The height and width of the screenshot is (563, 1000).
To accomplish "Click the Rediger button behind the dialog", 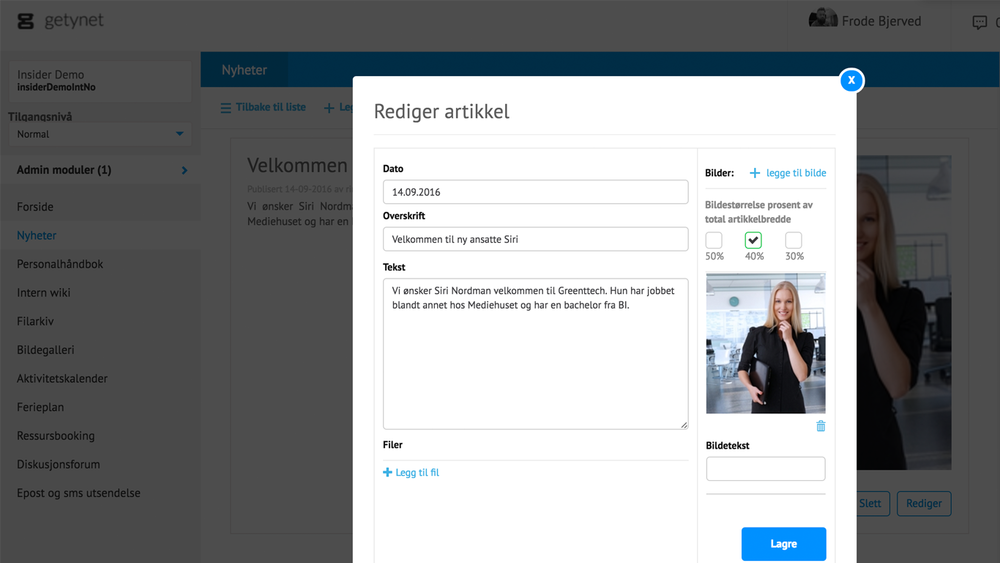I will [923, 503].
